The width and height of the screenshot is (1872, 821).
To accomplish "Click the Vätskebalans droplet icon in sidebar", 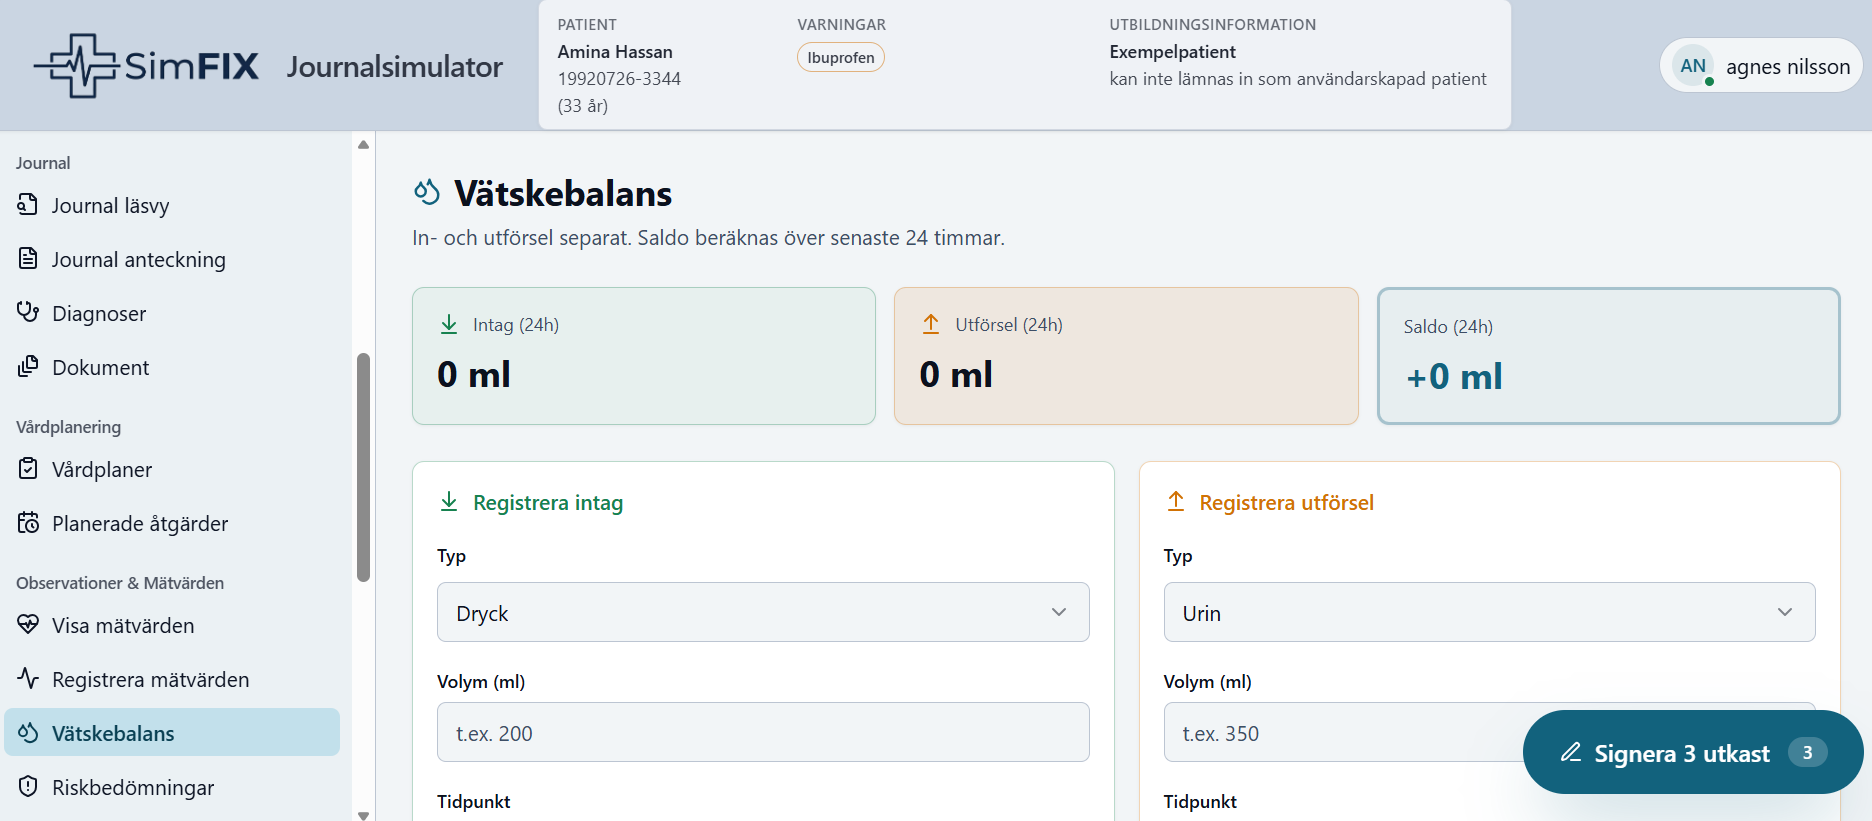I will pyautogui.click(x=28, y=733).
